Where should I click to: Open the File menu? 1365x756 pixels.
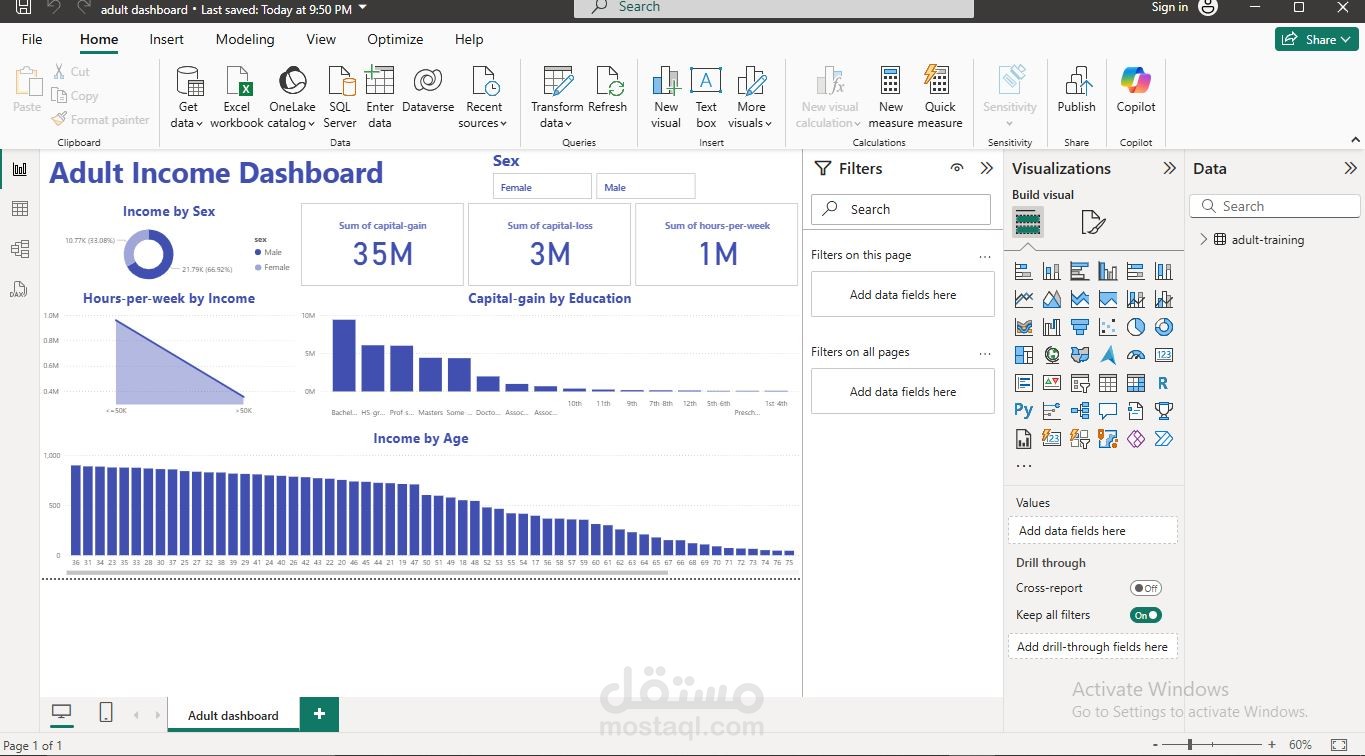pyautogui.click(x=32, y=39)
